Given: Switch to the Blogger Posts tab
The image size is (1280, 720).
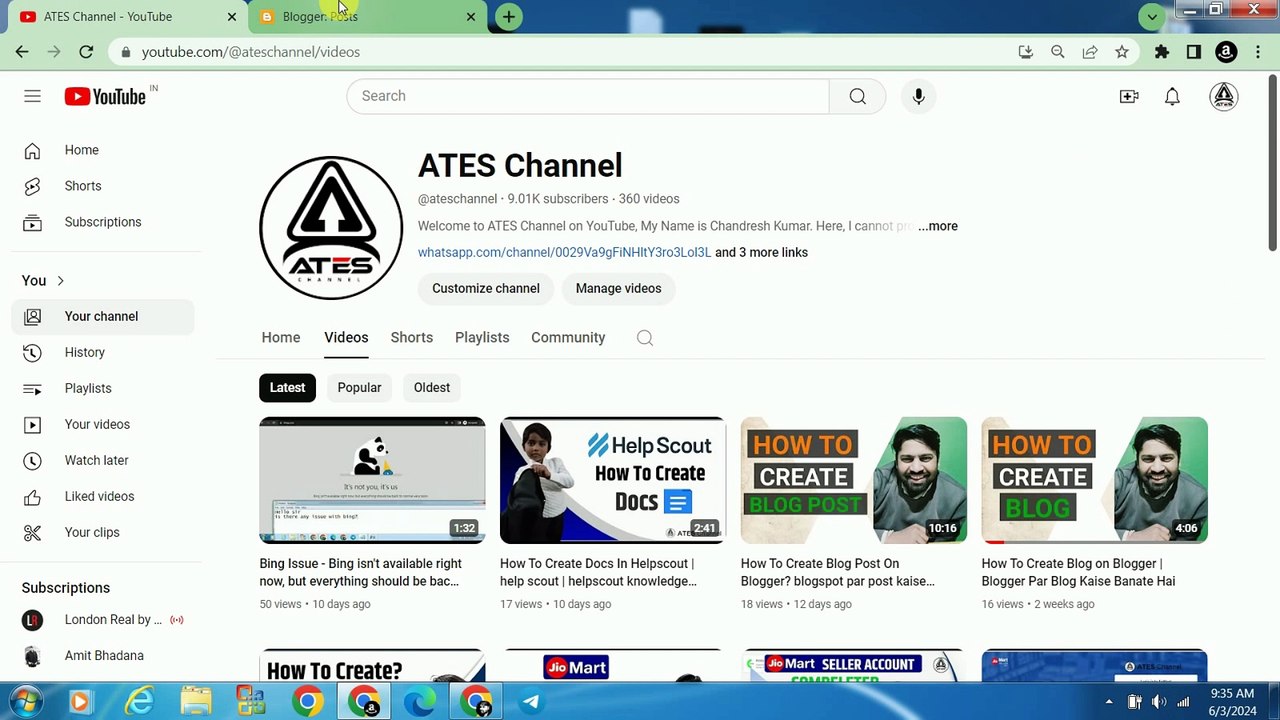Looking at the screenshot, I should (366, 17).
